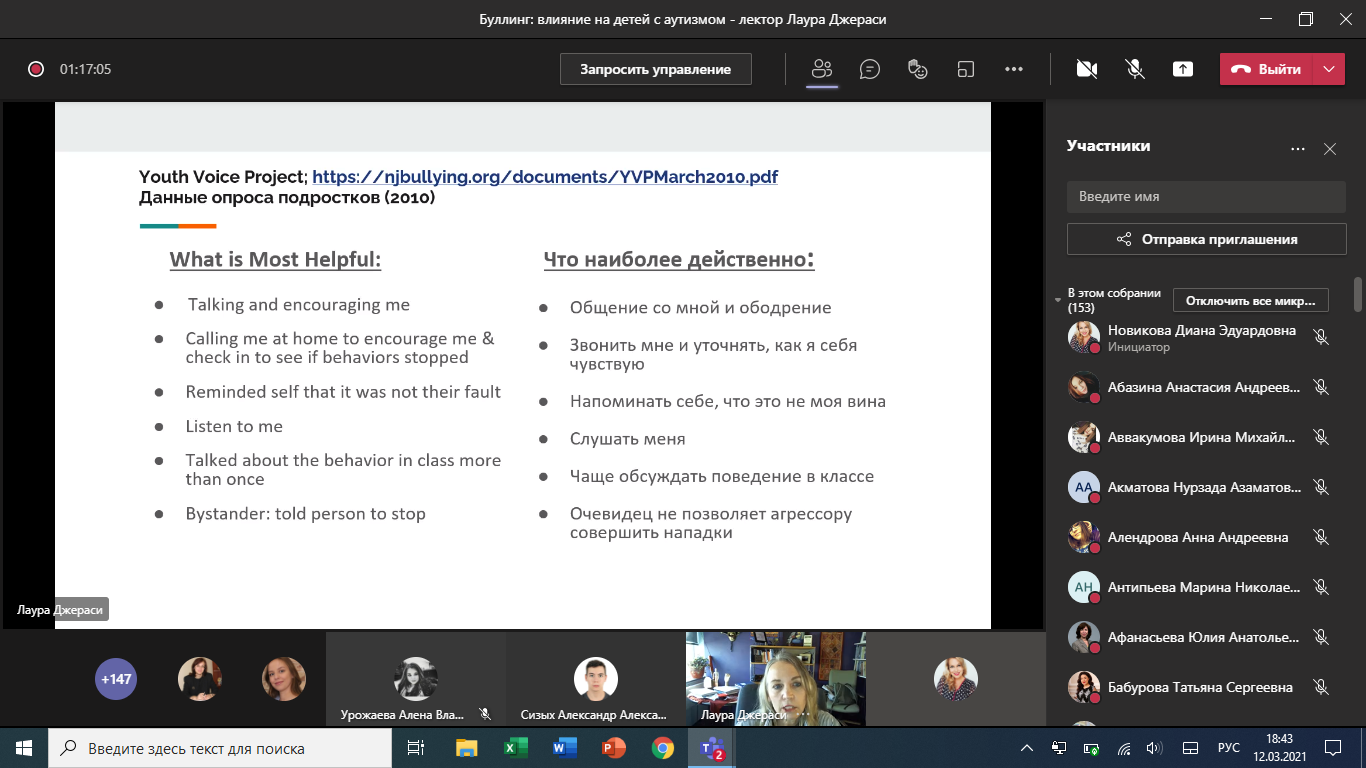Image resolution: width=1366 pixels, height=768 pixels.
Task: Collapse the 'В этом собрании' participant list
Action: click(1059, 300)
